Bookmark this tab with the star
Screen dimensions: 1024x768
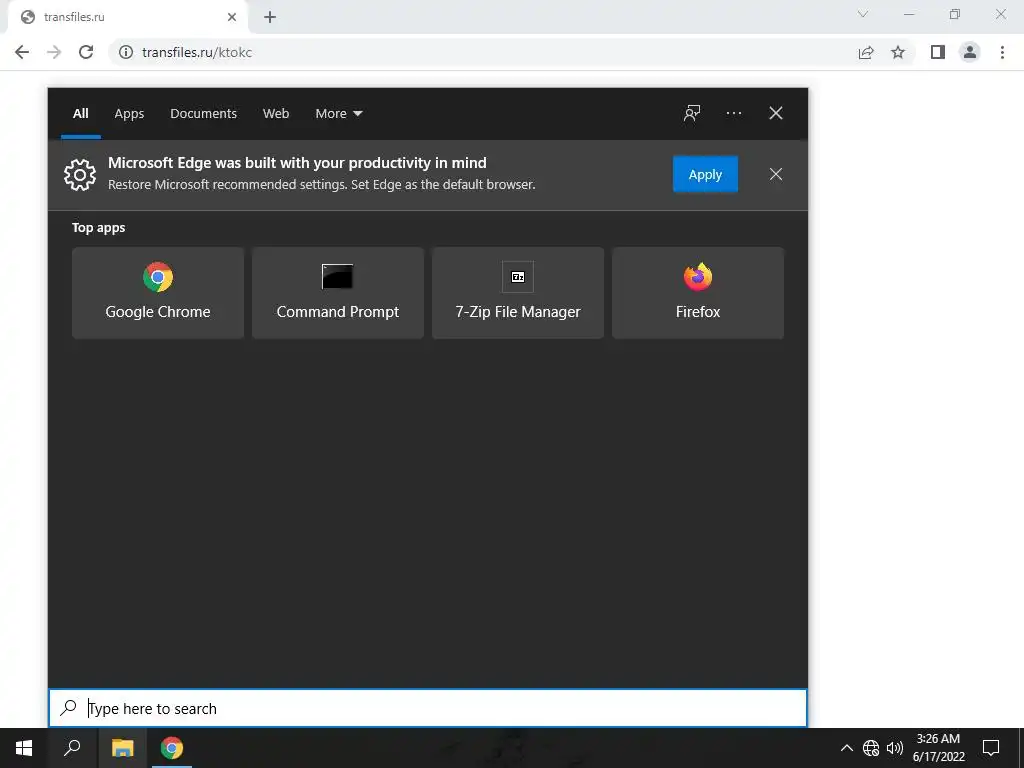[898, 52]
